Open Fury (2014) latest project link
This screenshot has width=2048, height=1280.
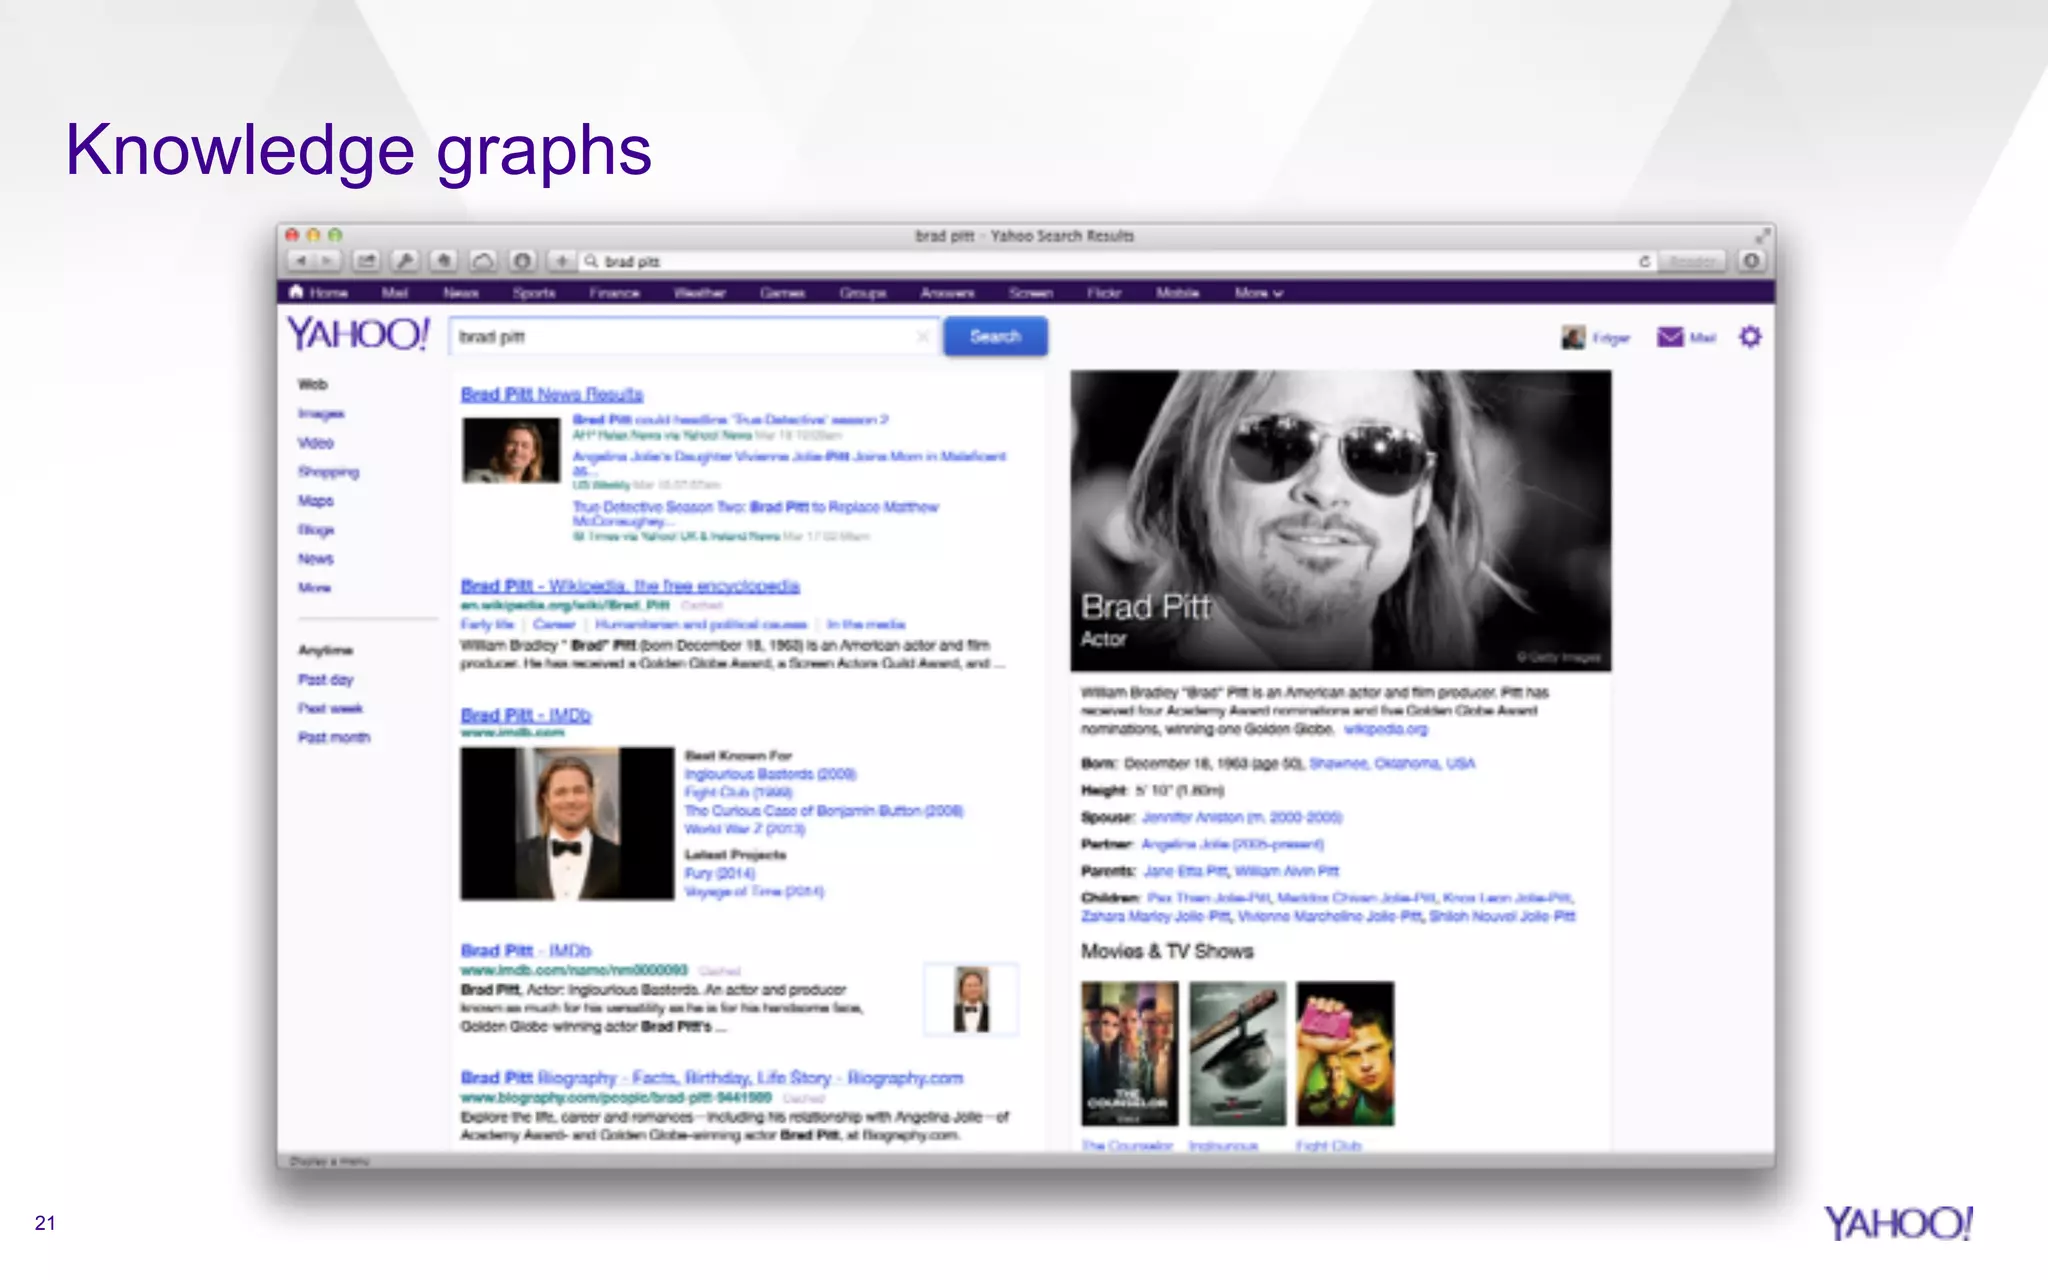(720, 873)
